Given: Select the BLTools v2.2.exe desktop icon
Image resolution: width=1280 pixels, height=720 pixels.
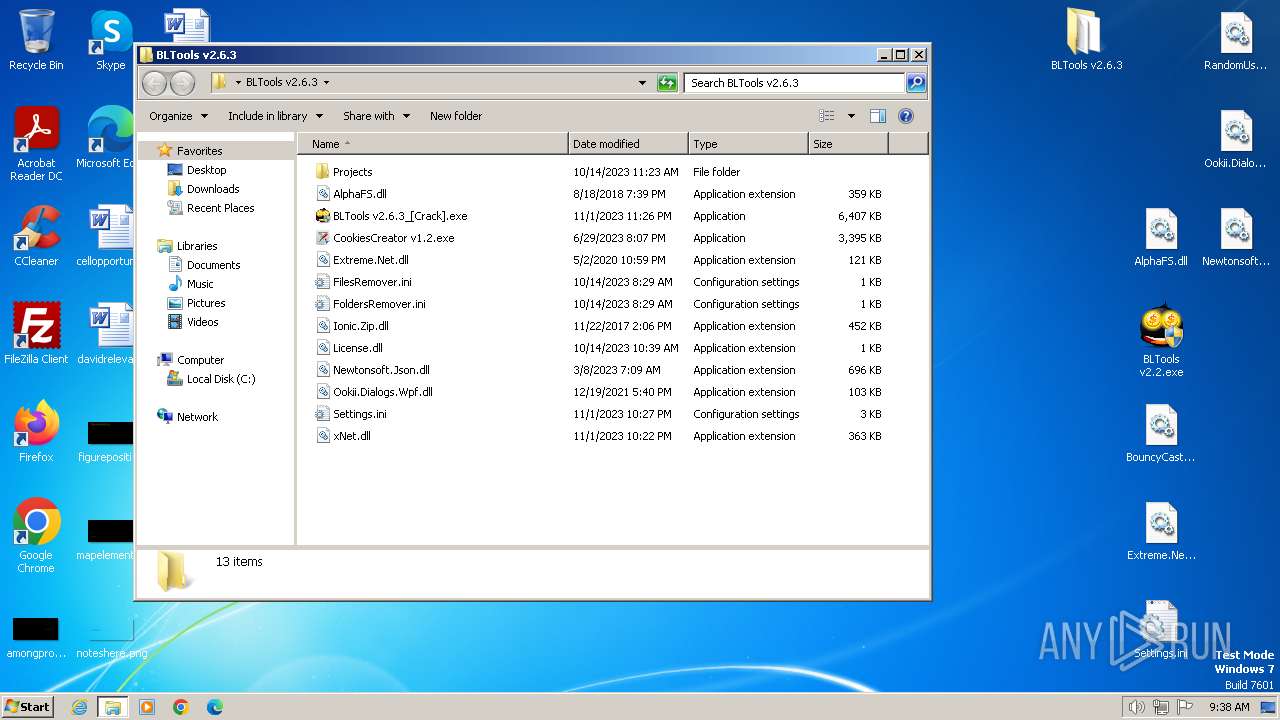Looking at the screenshot, I should click(1161, 340).
